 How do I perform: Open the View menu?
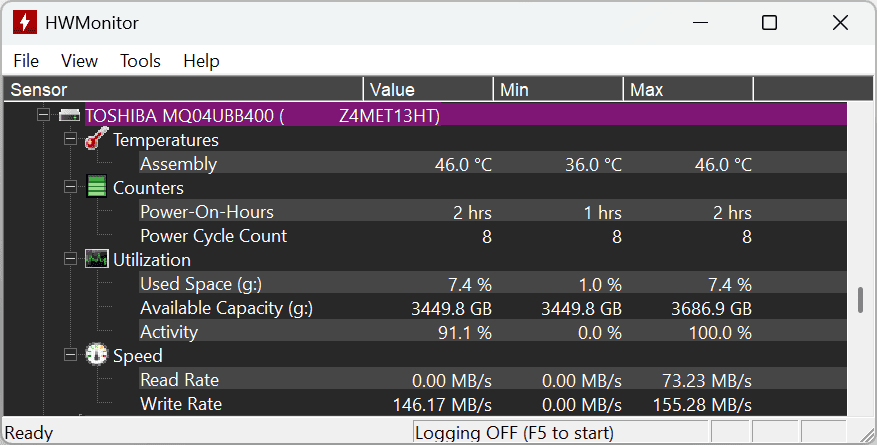click(x=79, y=60)
